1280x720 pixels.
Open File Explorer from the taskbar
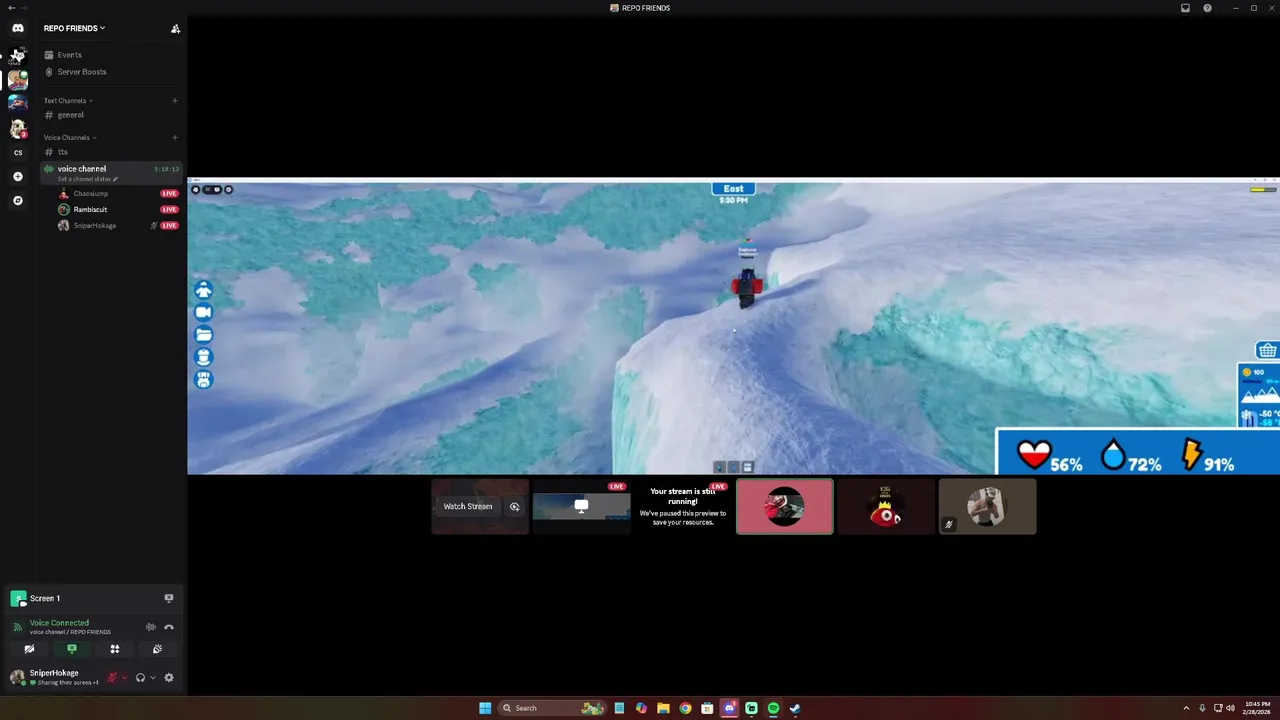click(x=663, y=708)
